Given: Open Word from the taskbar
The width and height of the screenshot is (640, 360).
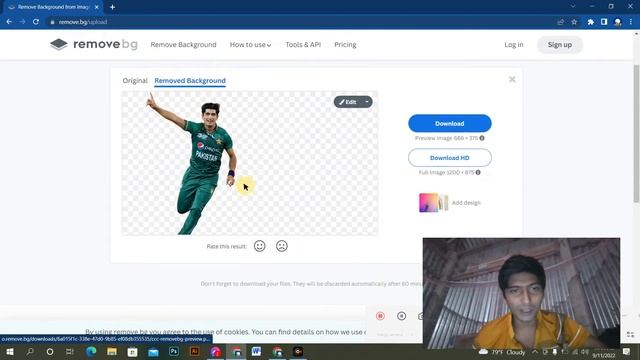Looking at the screenshot, I should point(256,351).
